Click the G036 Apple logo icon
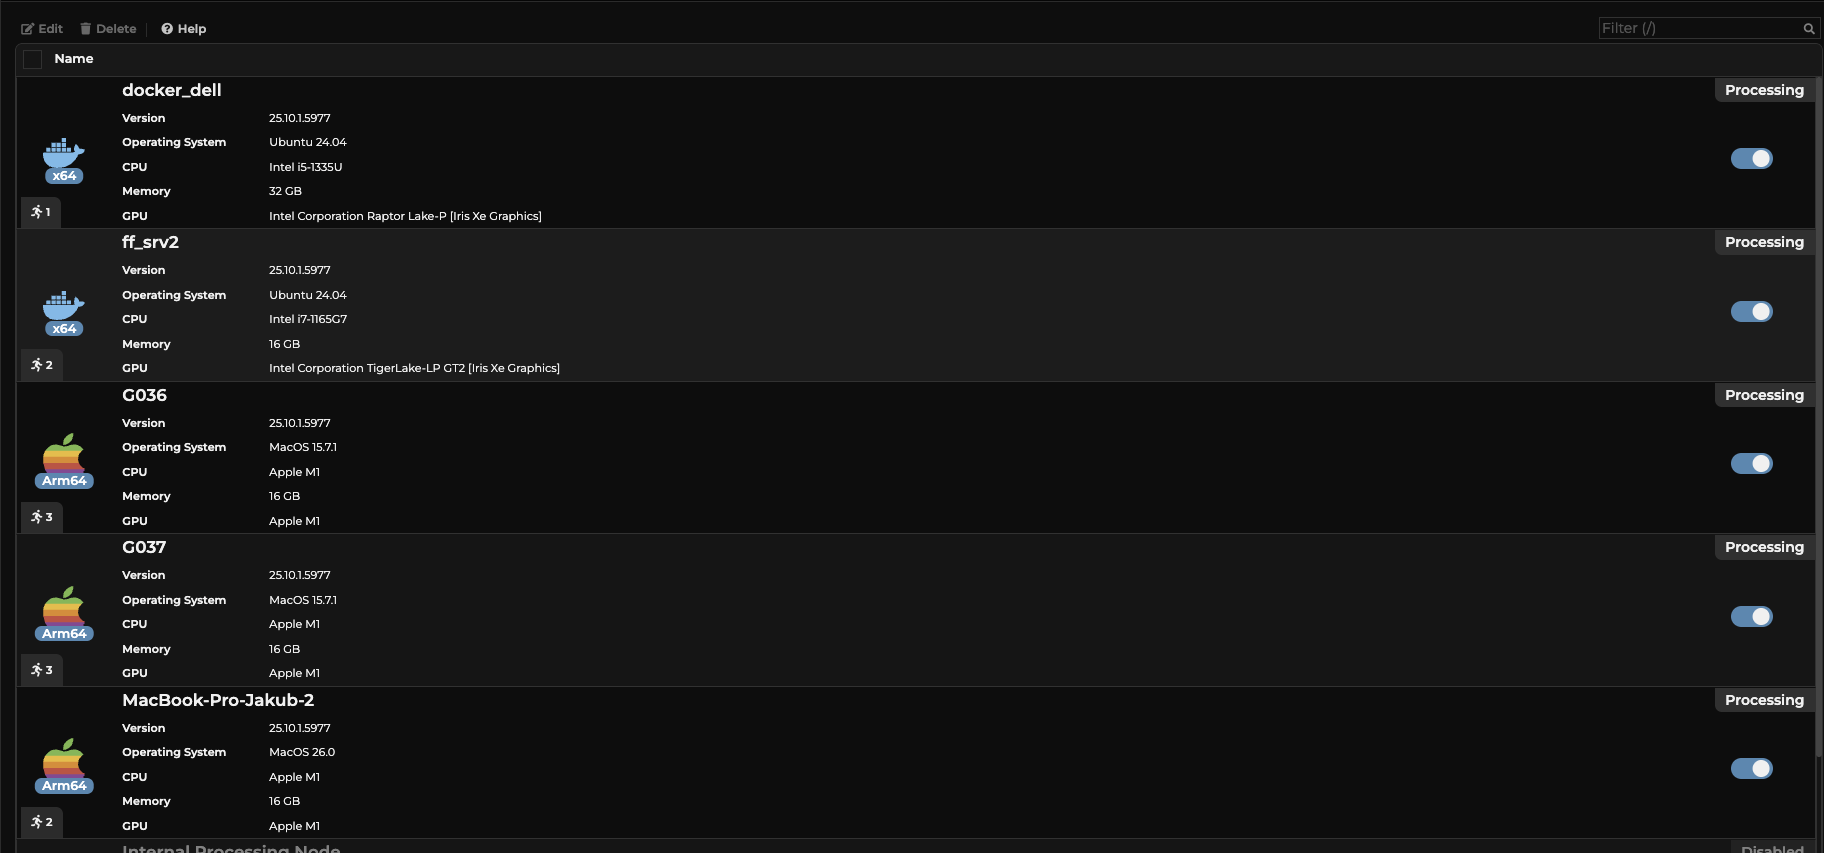Screen dimensions: 1824x853 [x=63, y=455]
